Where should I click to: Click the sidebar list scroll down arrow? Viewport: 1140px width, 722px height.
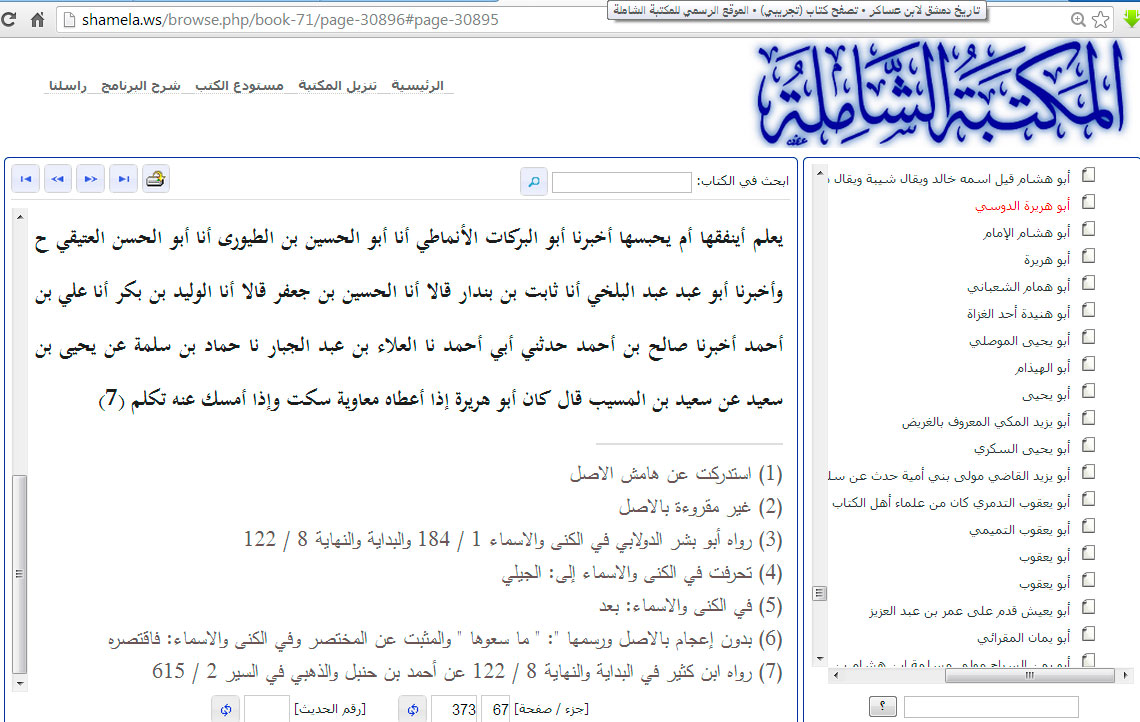coord(820,659)
